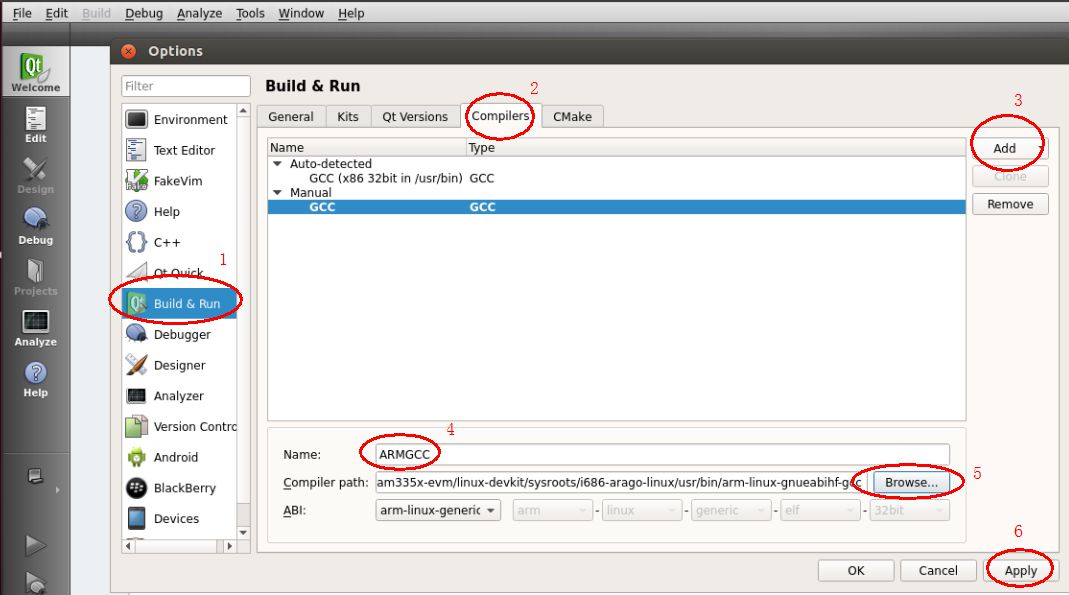This screenshot has width=1069, height=595.
Task: Open the kit selector monitor icon
Action: coord(35,476)
